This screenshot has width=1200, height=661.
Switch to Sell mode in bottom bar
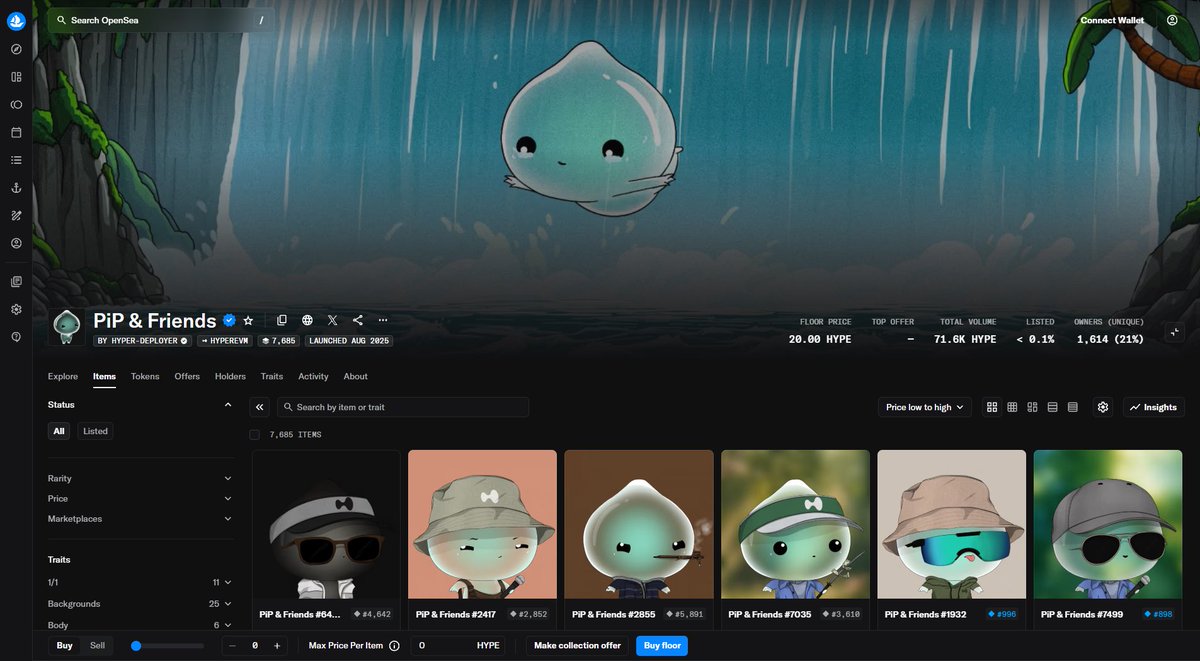[x=97, y=646]
